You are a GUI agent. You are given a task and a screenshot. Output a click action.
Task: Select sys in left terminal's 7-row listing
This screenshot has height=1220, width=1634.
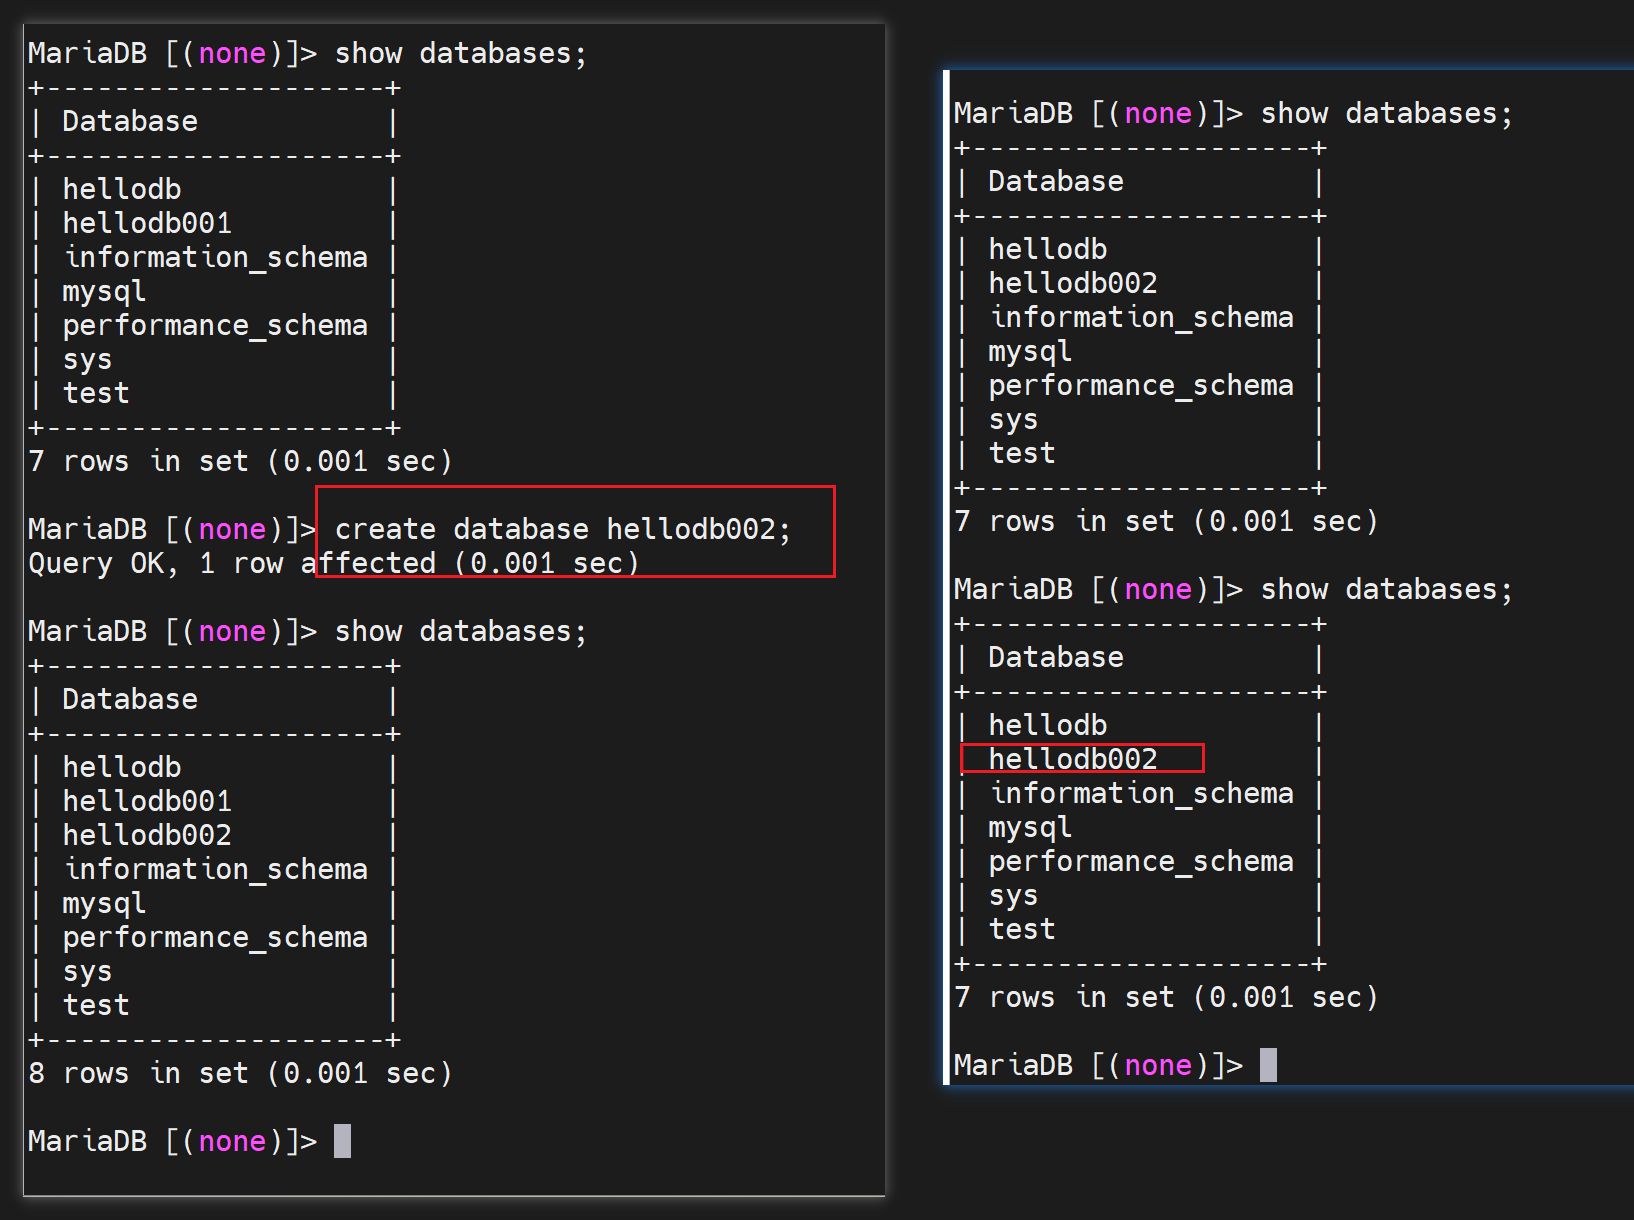click(87, 359)
